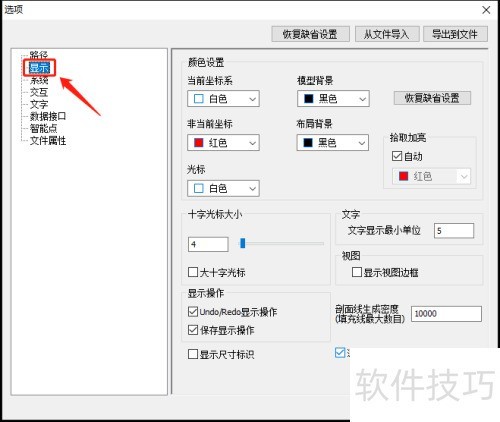The height and width of the screenshot is (422, 500).
Task: Click the 文字显示最小单位 input field
Action: click(454, 231)
